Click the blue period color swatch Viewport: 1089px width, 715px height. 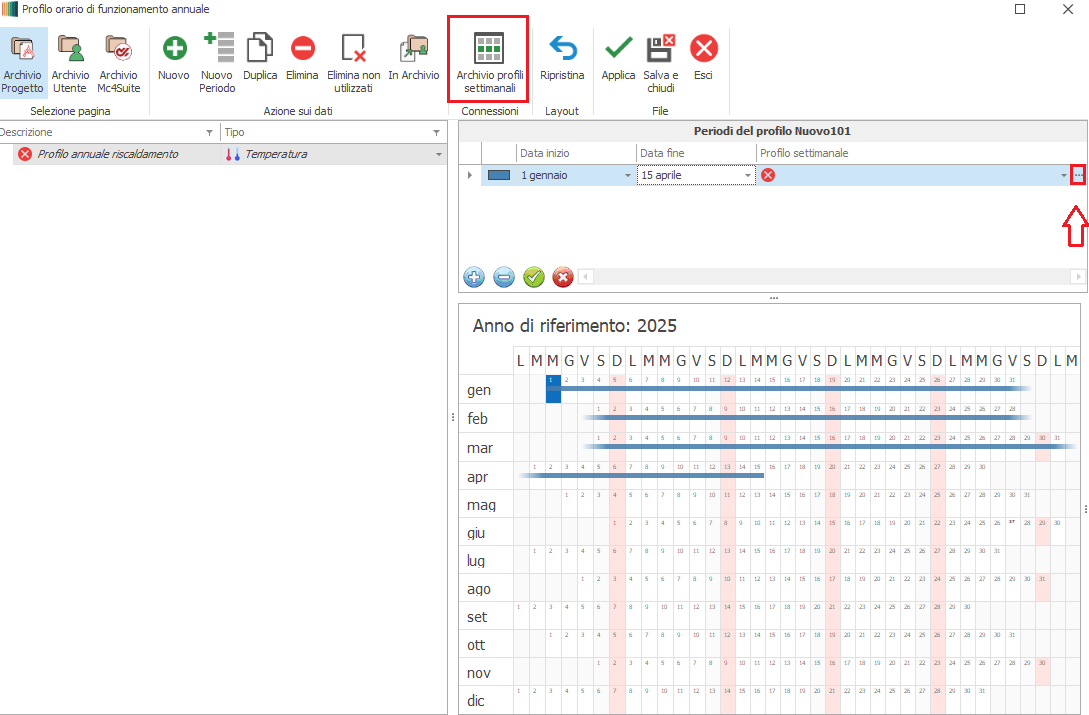(x=499, y=175)
